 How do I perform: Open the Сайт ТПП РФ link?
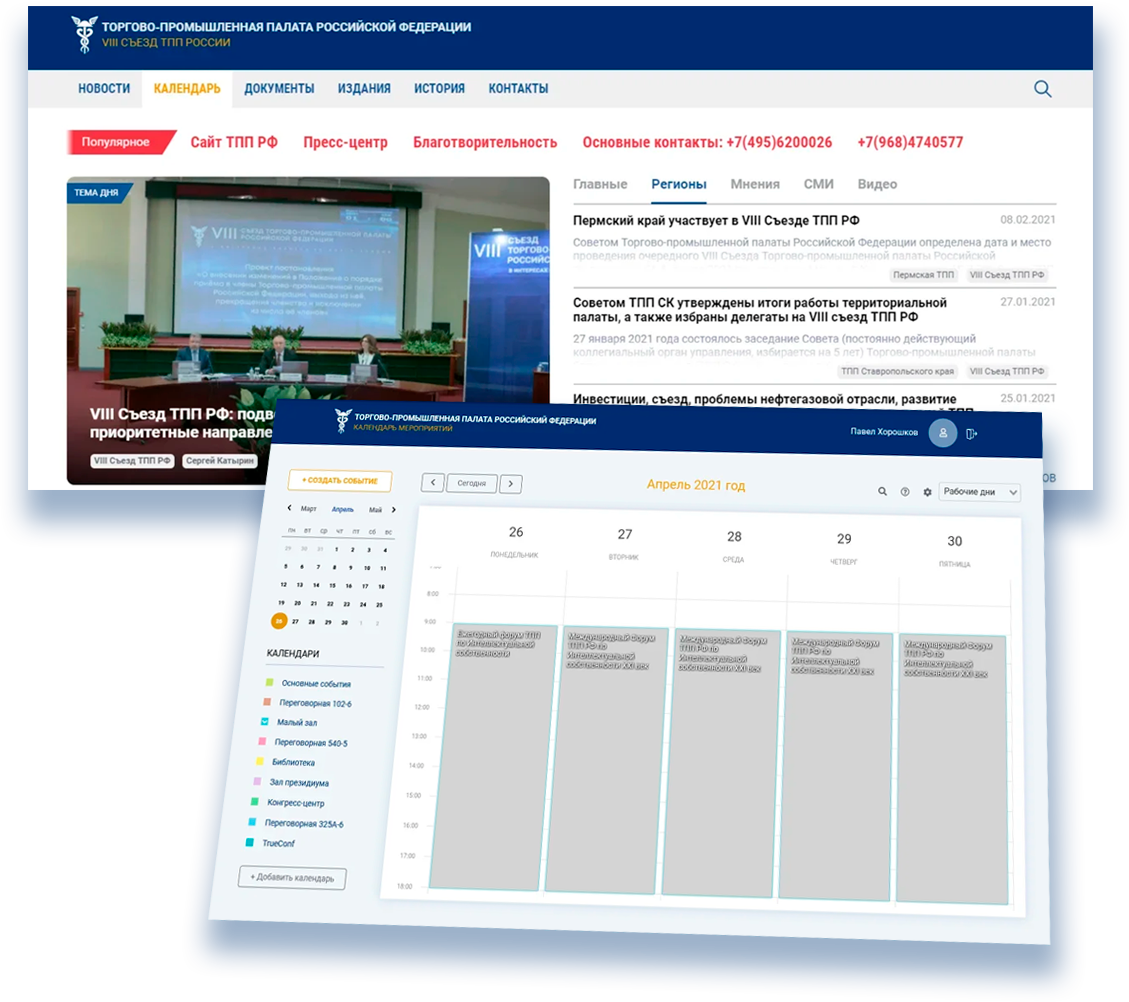click(234, 143)
